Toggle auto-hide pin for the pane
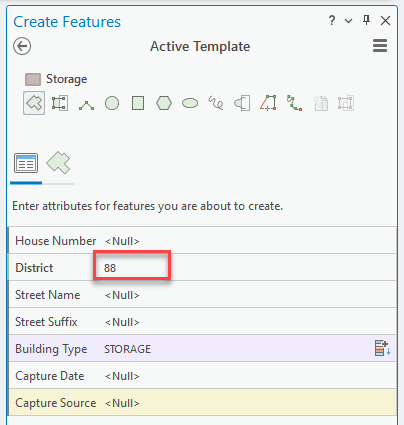The width and height of the screenshot is (404, 425). 367,20
